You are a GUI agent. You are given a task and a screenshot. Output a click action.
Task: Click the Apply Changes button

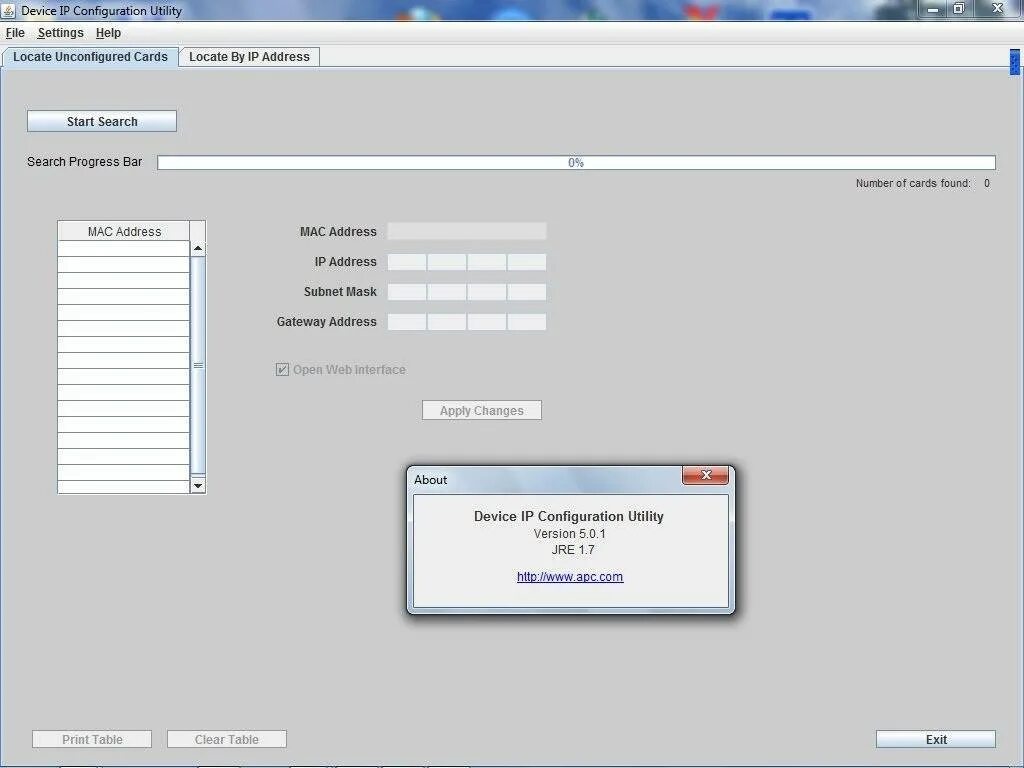482,410
